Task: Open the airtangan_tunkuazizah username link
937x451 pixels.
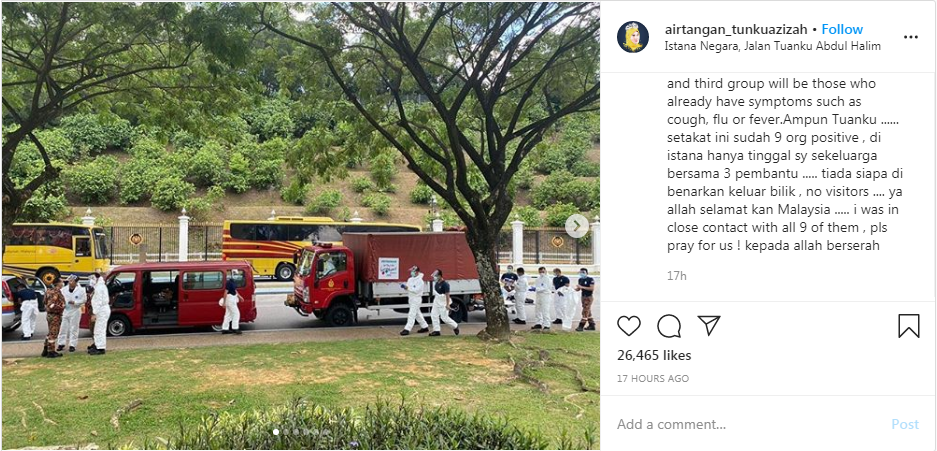Action: [736, 29]
